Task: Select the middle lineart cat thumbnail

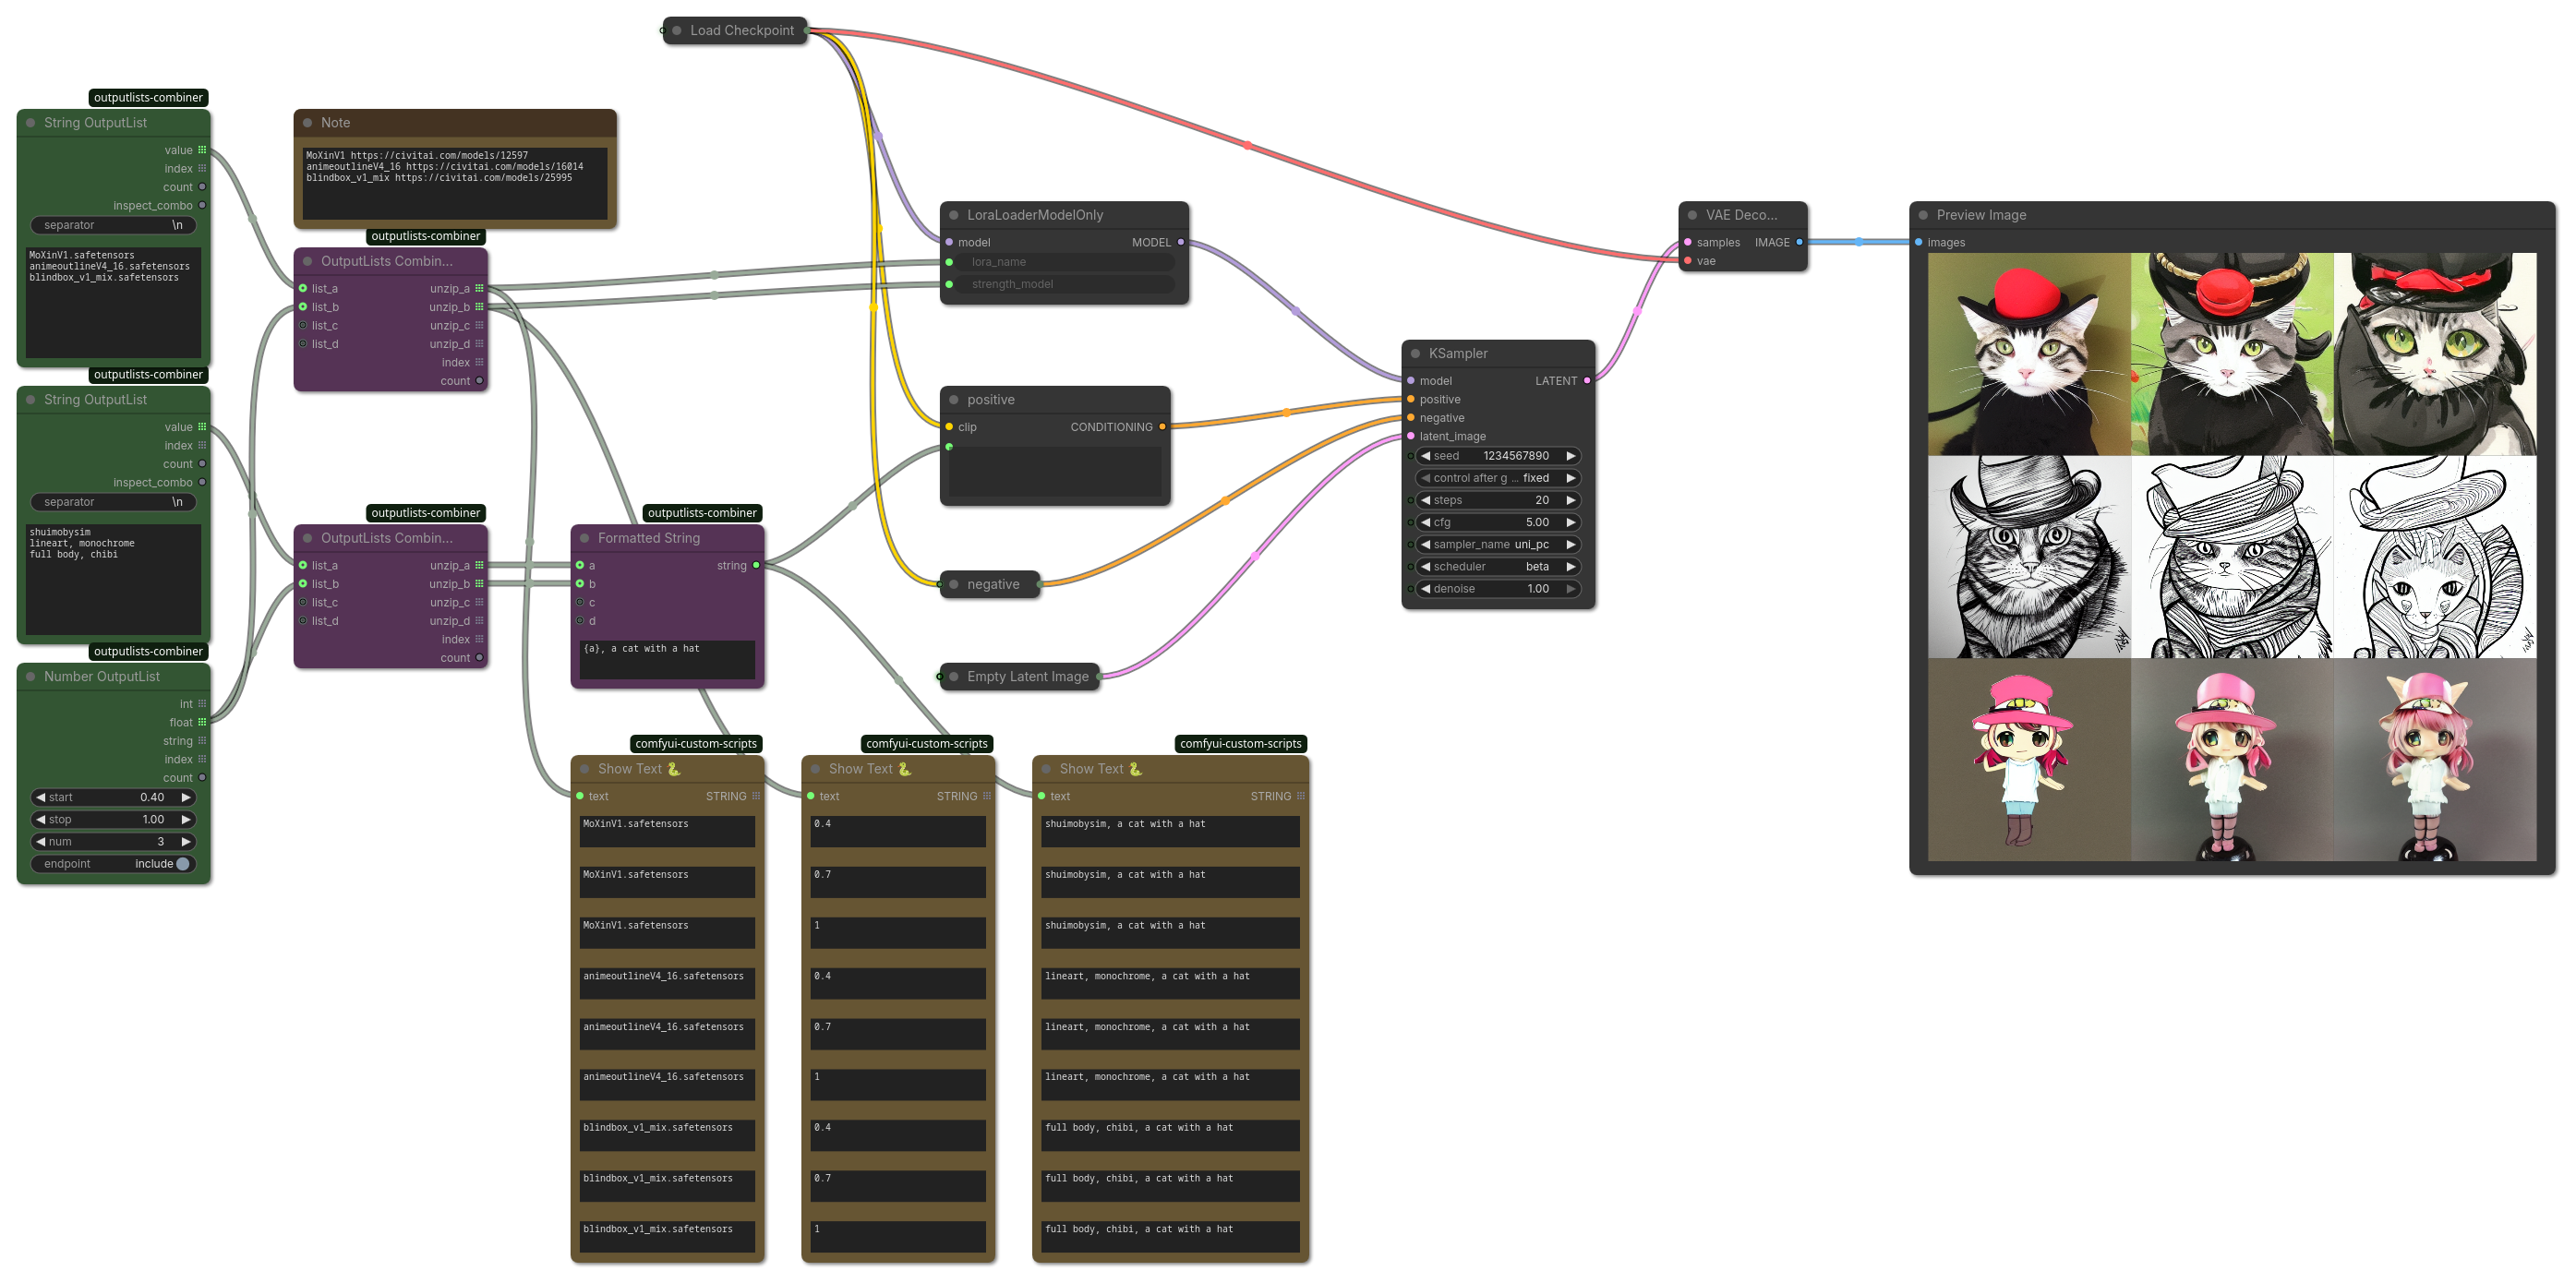Action: click(x=2232, y=557)
